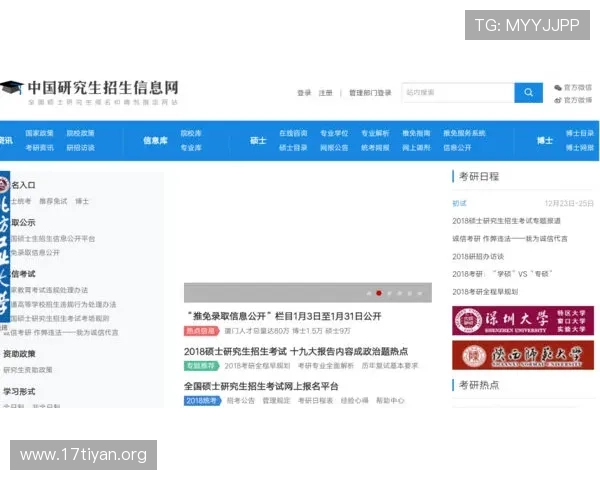Image resolution: width=600 pixels, height=480 pixels.
Task: Open 专业解析 in navigation bar
Action: tap(375, 133)
